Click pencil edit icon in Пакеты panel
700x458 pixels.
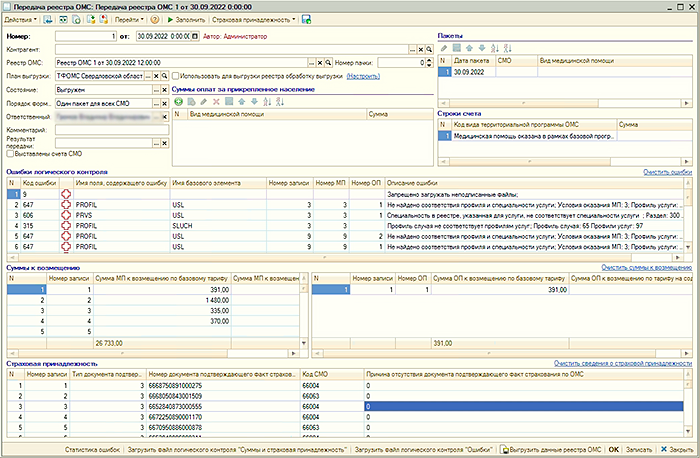[444, 48]
